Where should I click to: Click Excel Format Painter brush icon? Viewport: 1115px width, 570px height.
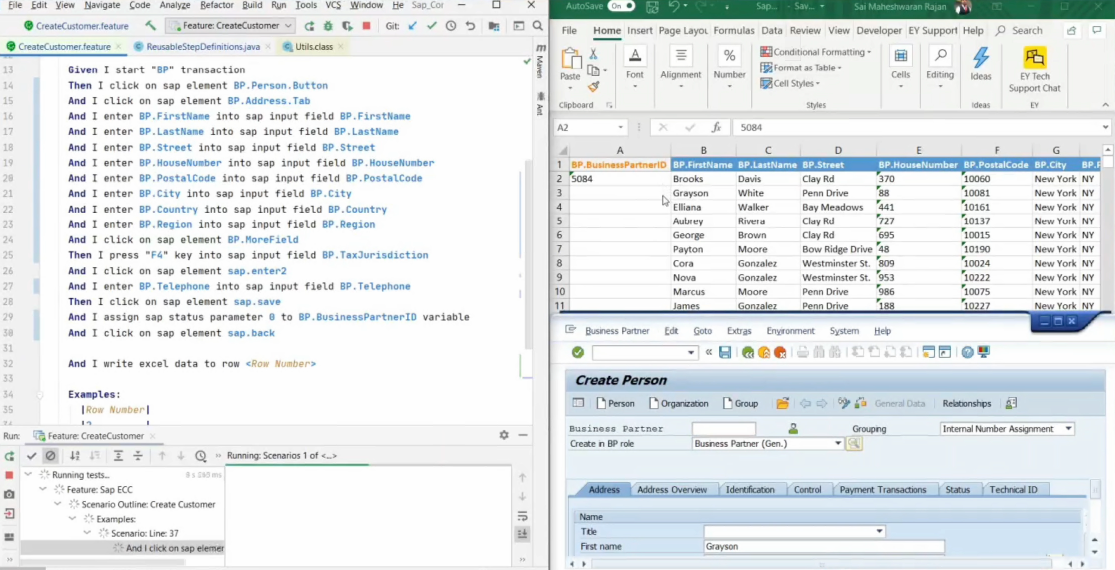pyautogui.click(x=593, y=86)
